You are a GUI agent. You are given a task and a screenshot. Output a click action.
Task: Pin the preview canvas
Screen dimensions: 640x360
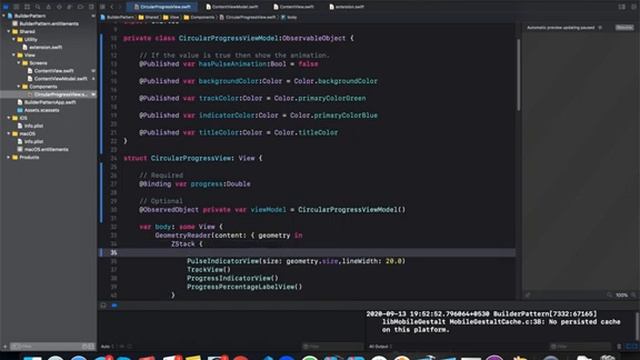(528, 295)
